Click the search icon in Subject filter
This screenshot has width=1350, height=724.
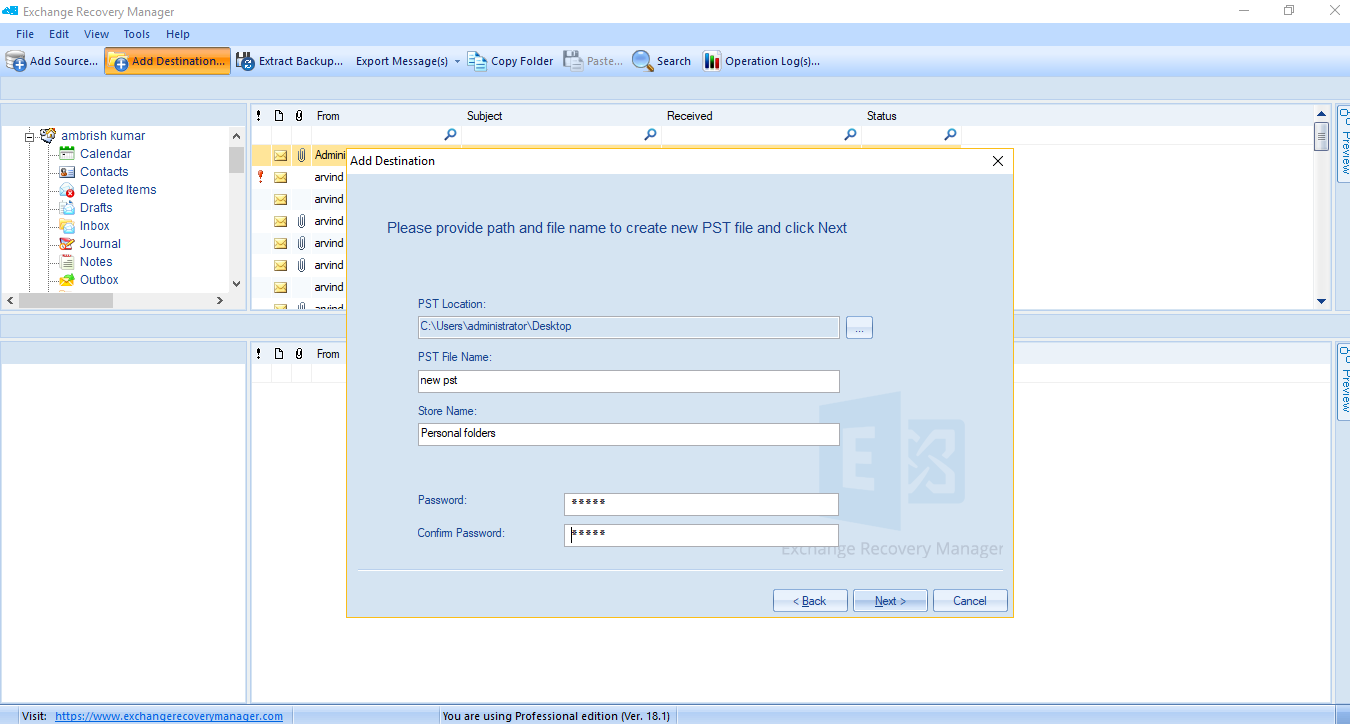pos(650,135)
